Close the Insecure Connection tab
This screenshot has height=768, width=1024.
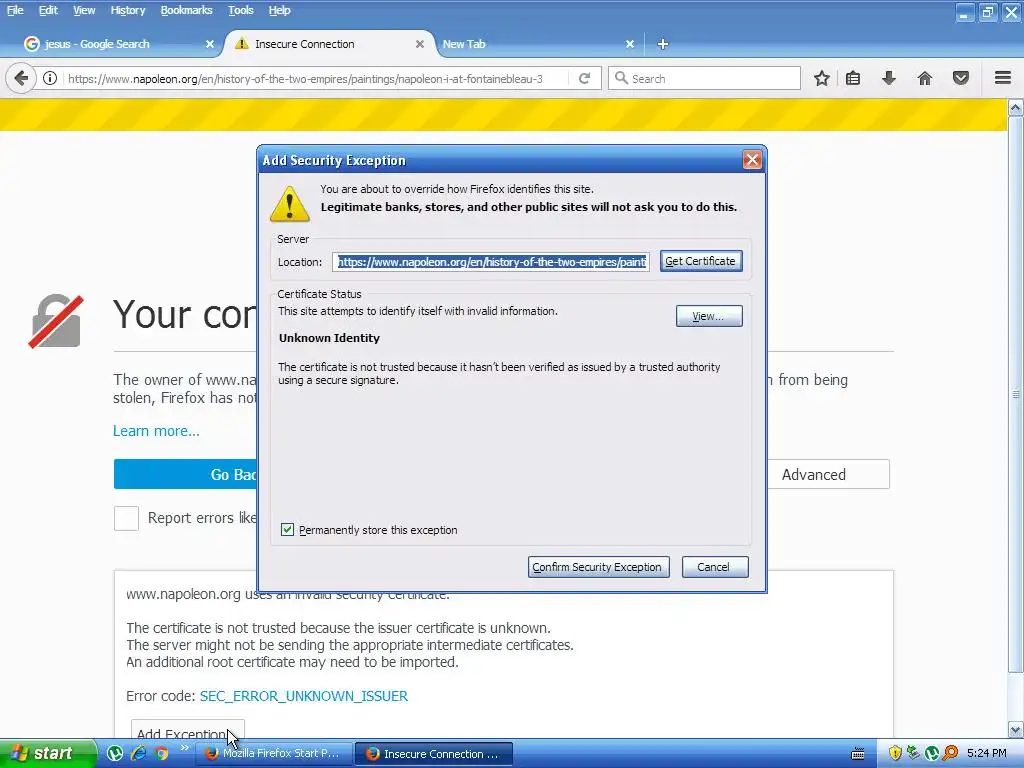coord(420,44)
